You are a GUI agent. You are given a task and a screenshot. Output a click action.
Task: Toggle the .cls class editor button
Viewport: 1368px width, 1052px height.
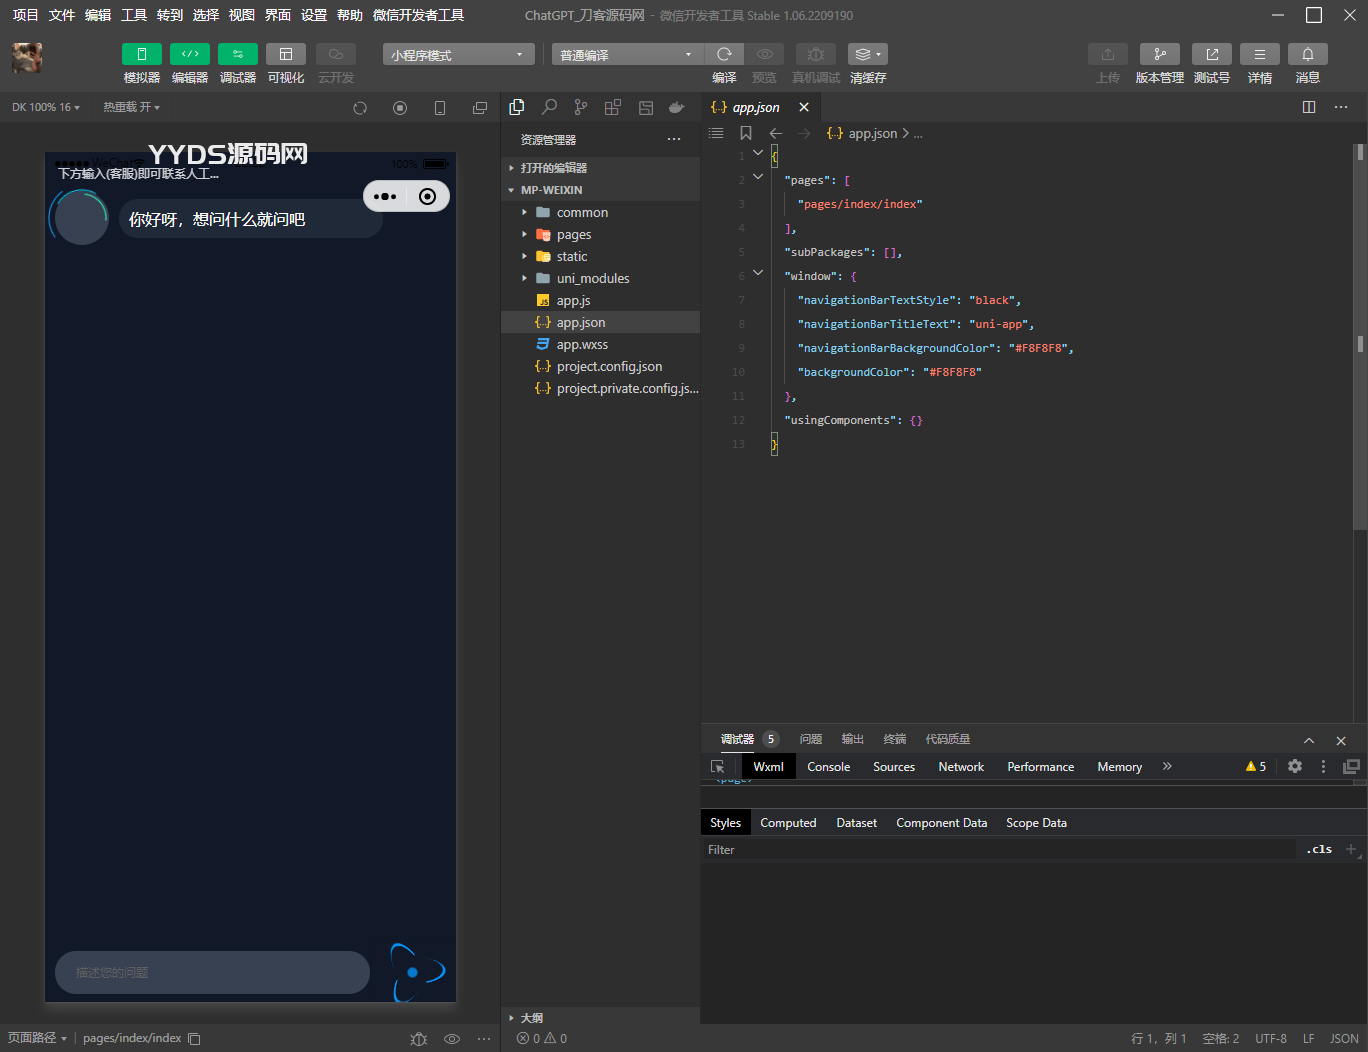coord(1319,849)
